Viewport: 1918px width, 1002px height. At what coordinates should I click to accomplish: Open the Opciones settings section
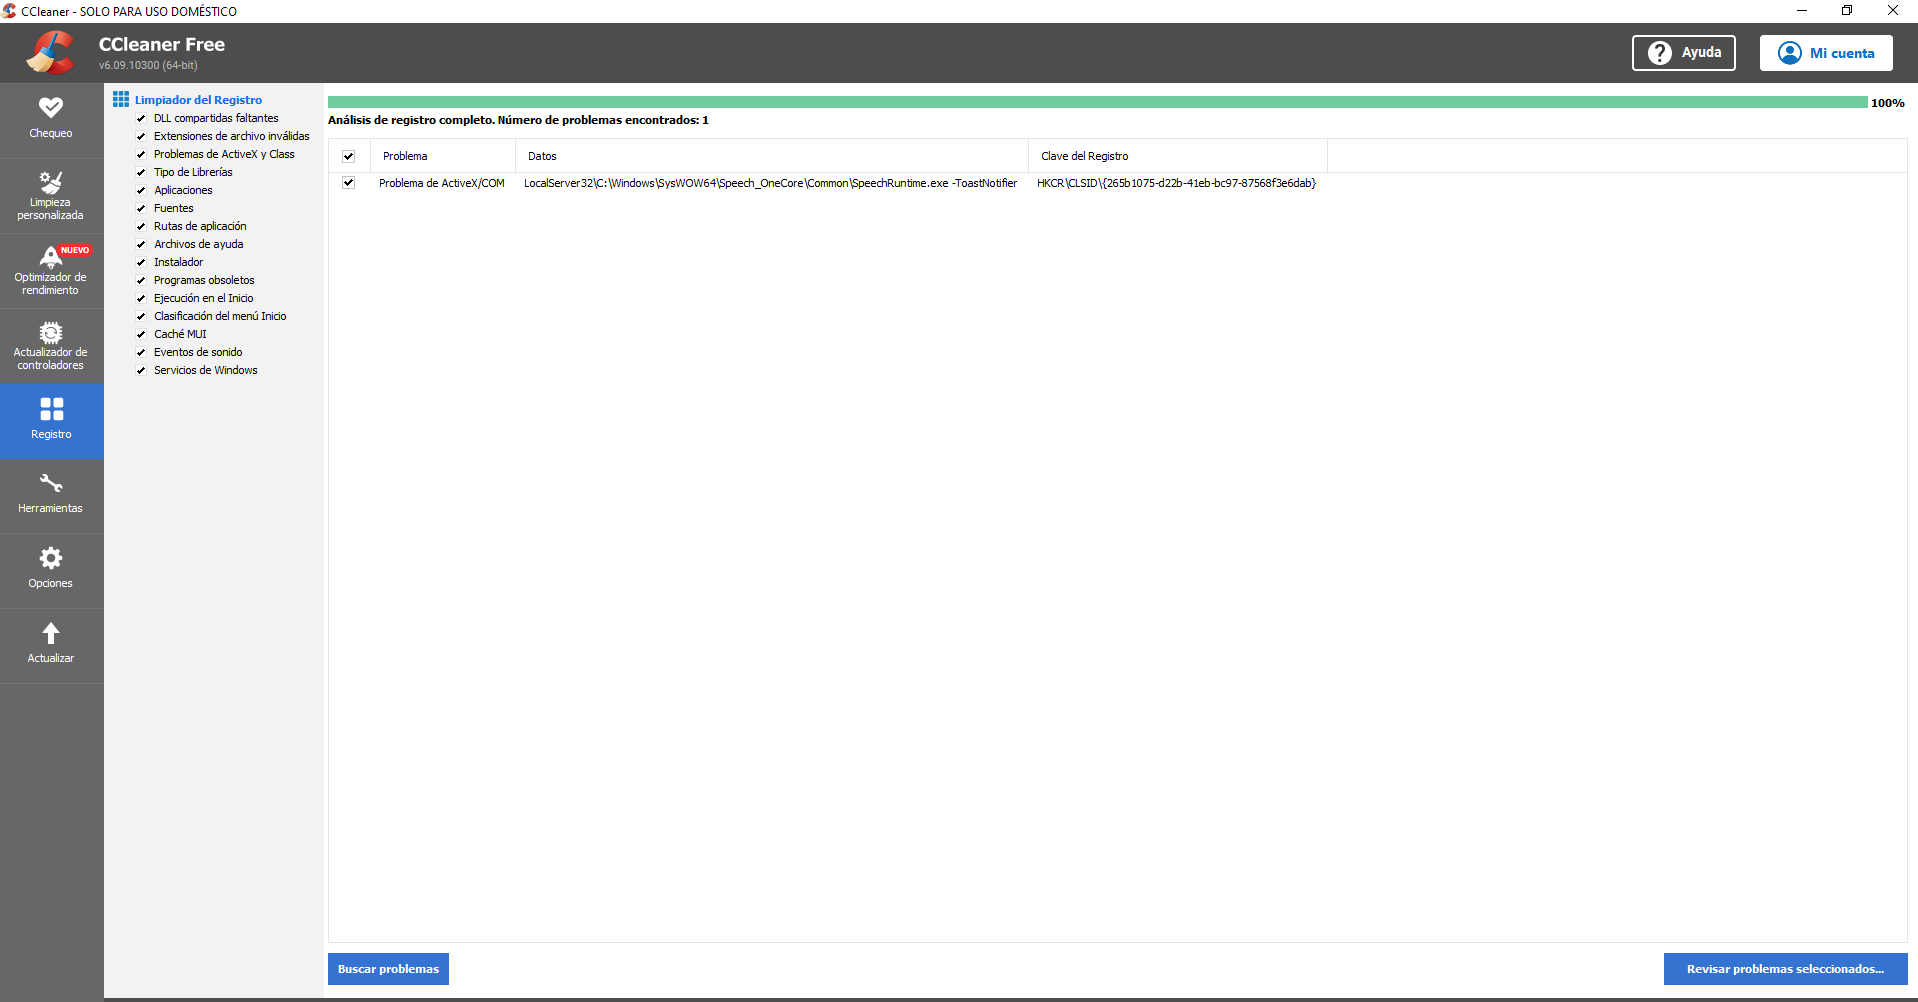click(x=51, y=570)
